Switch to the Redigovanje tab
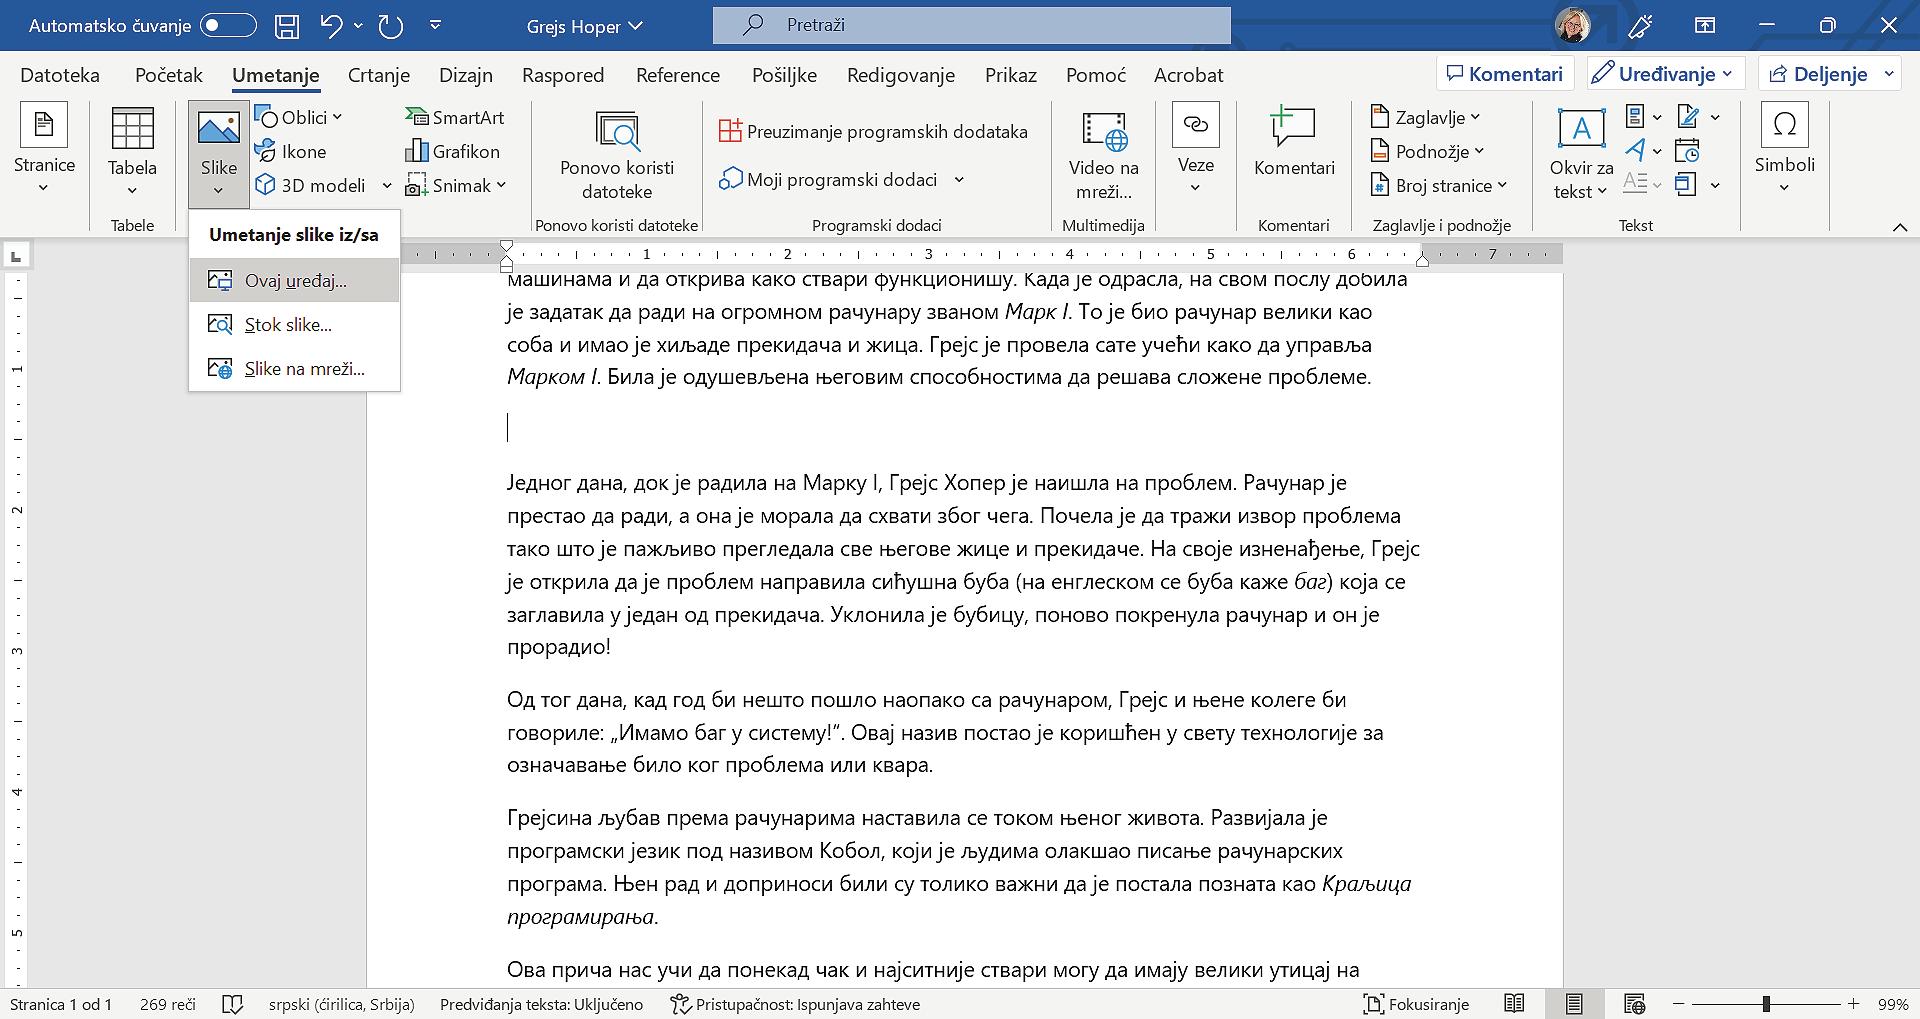The width and height of the screenshot is (1920, 1019). click(x=900, y=75)
